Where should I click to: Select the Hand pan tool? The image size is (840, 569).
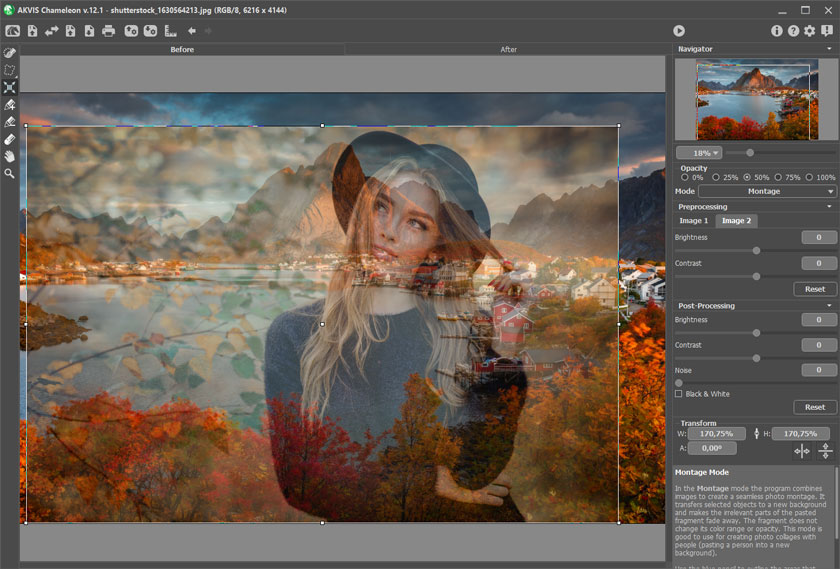10,156
